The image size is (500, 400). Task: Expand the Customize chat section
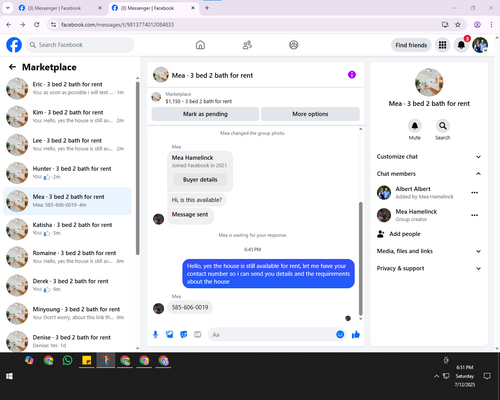tap(429, 157)
